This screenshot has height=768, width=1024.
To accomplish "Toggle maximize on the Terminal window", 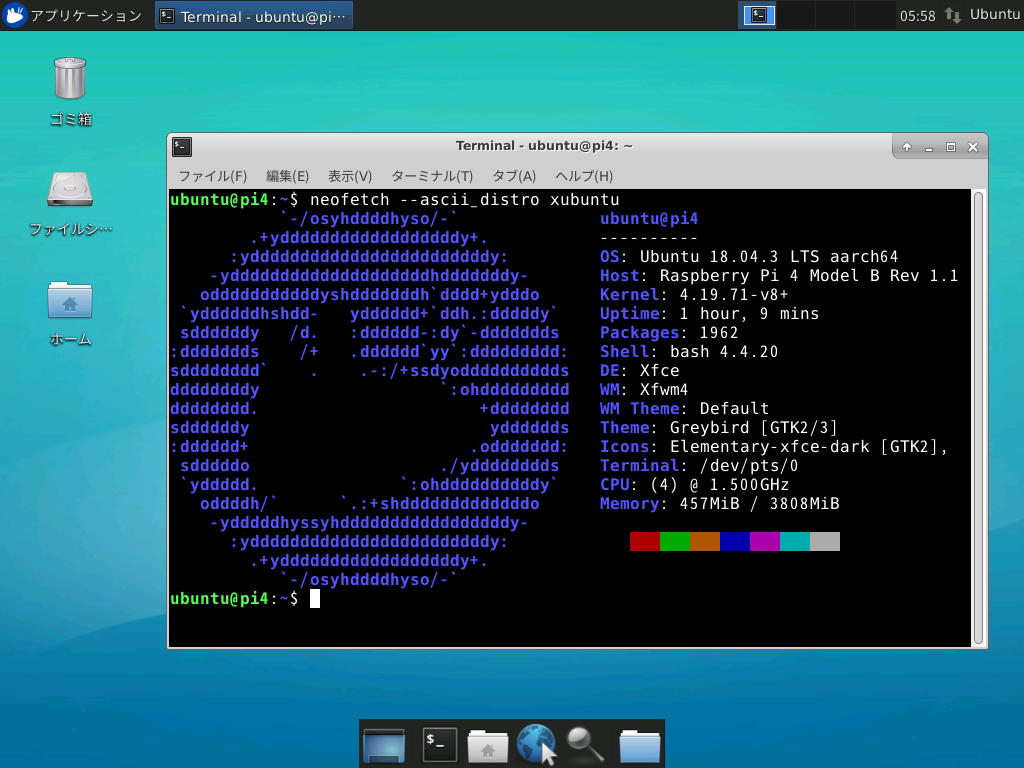I will tap(950, 146).
